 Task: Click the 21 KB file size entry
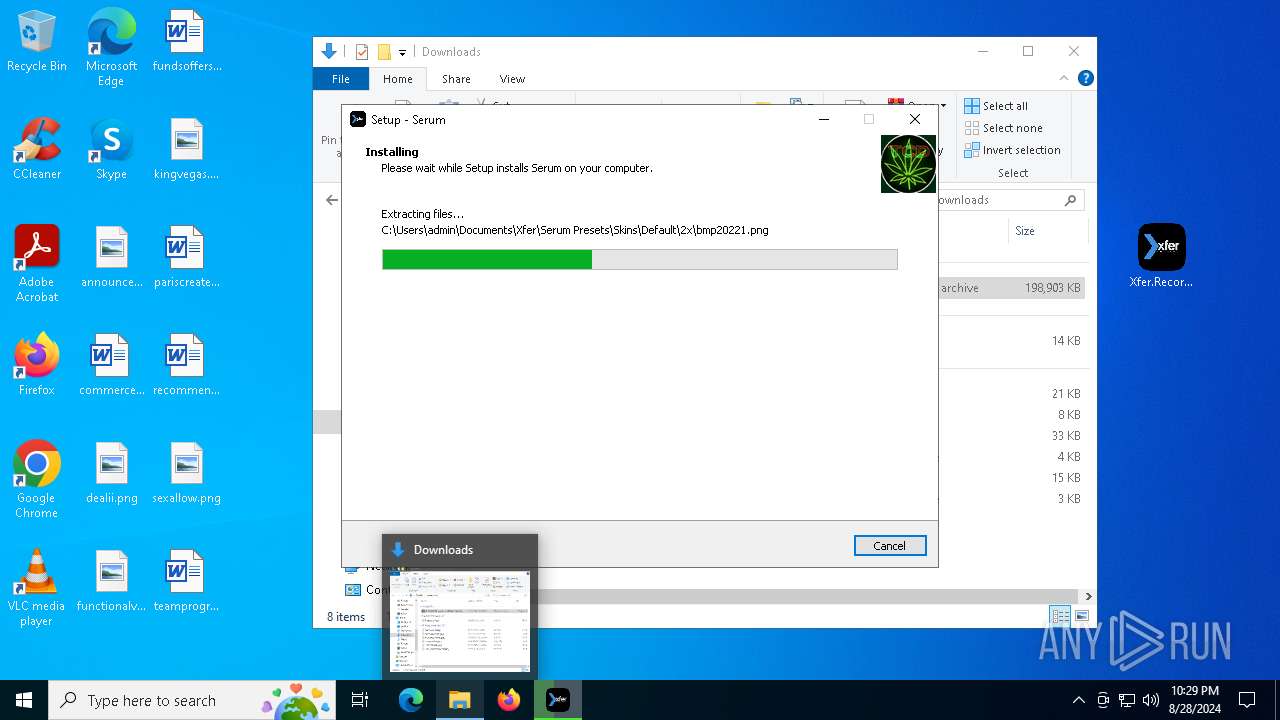pyautogui.click(x=1065, y=394)
